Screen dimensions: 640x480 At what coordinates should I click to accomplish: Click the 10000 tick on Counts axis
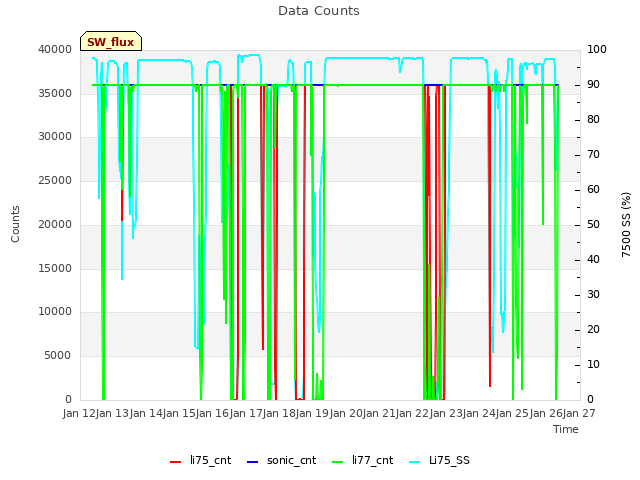pos(55,311)
